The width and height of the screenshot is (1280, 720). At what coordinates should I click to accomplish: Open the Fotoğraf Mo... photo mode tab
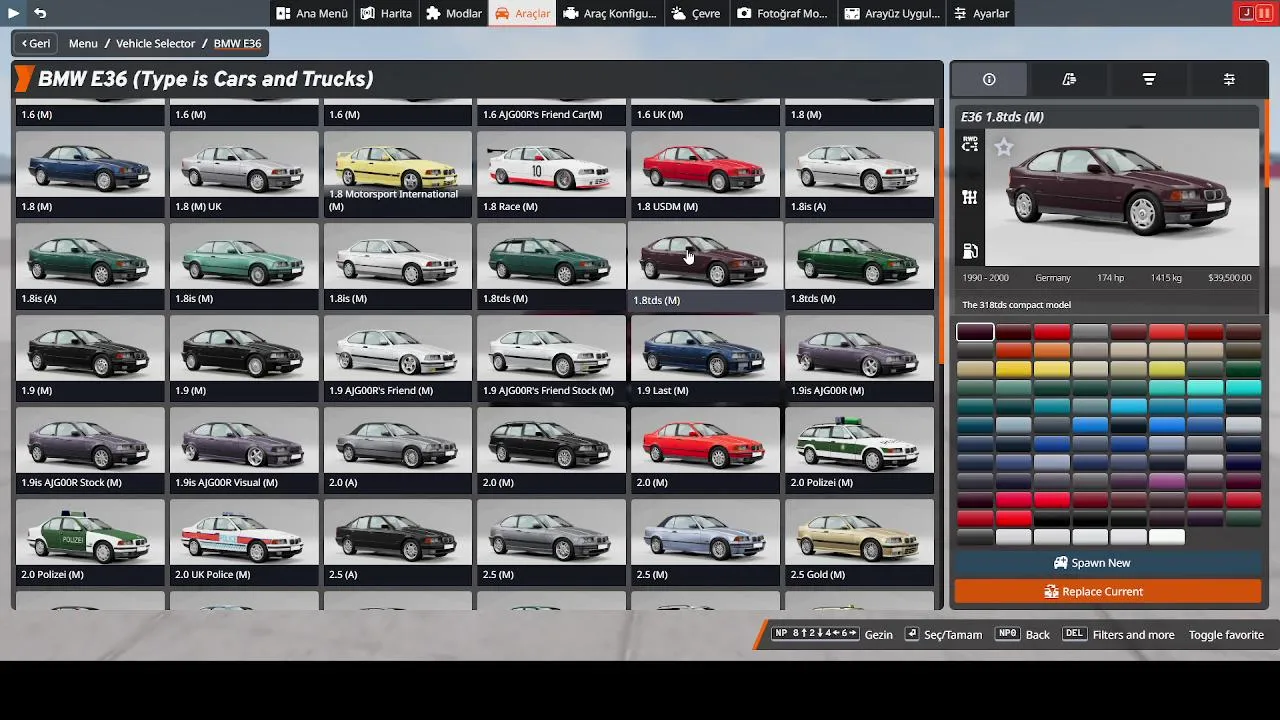tap(783, 13)
